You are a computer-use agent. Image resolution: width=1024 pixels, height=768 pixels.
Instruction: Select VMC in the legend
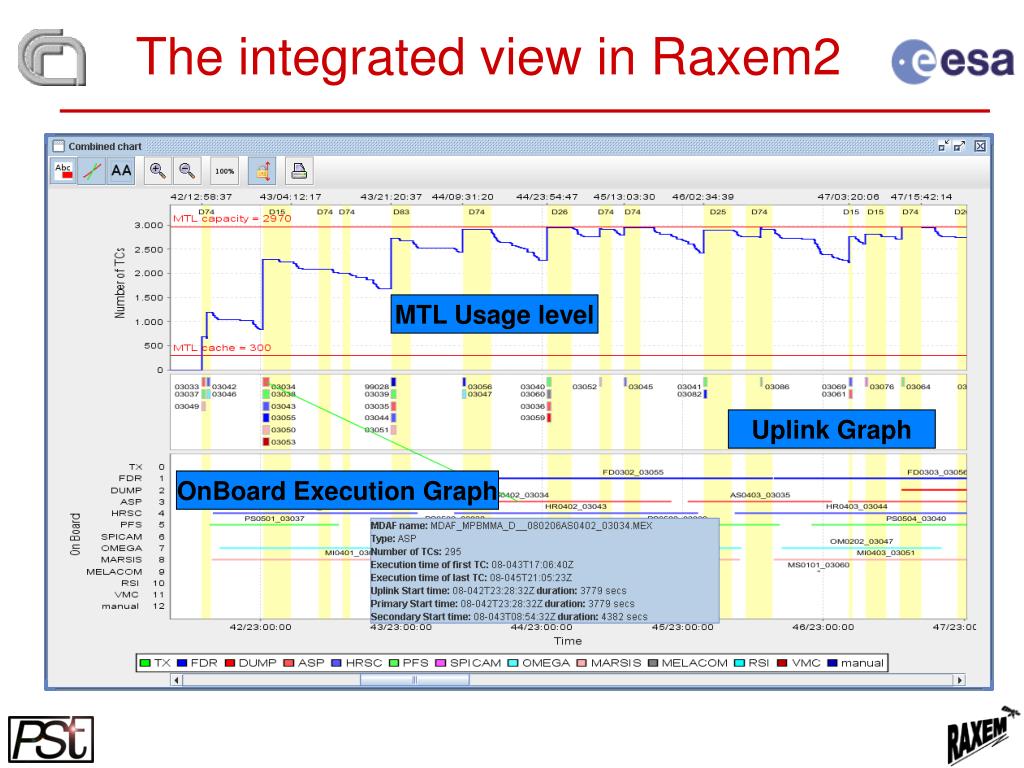click(799, 663)
